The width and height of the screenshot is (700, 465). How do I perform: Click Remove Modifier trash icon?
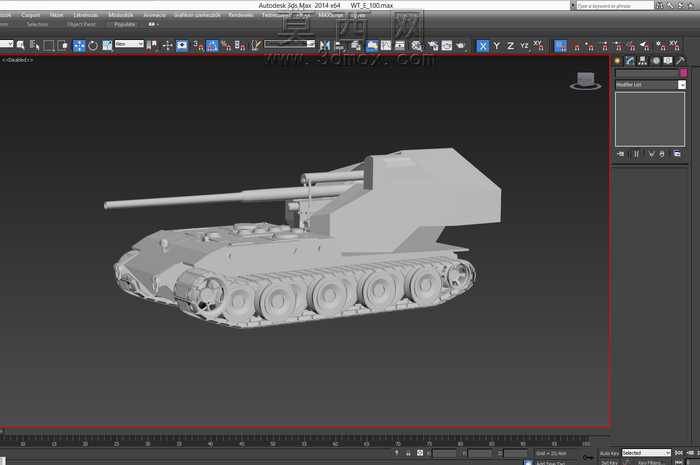pyautogui.click(x=662, y=154)
